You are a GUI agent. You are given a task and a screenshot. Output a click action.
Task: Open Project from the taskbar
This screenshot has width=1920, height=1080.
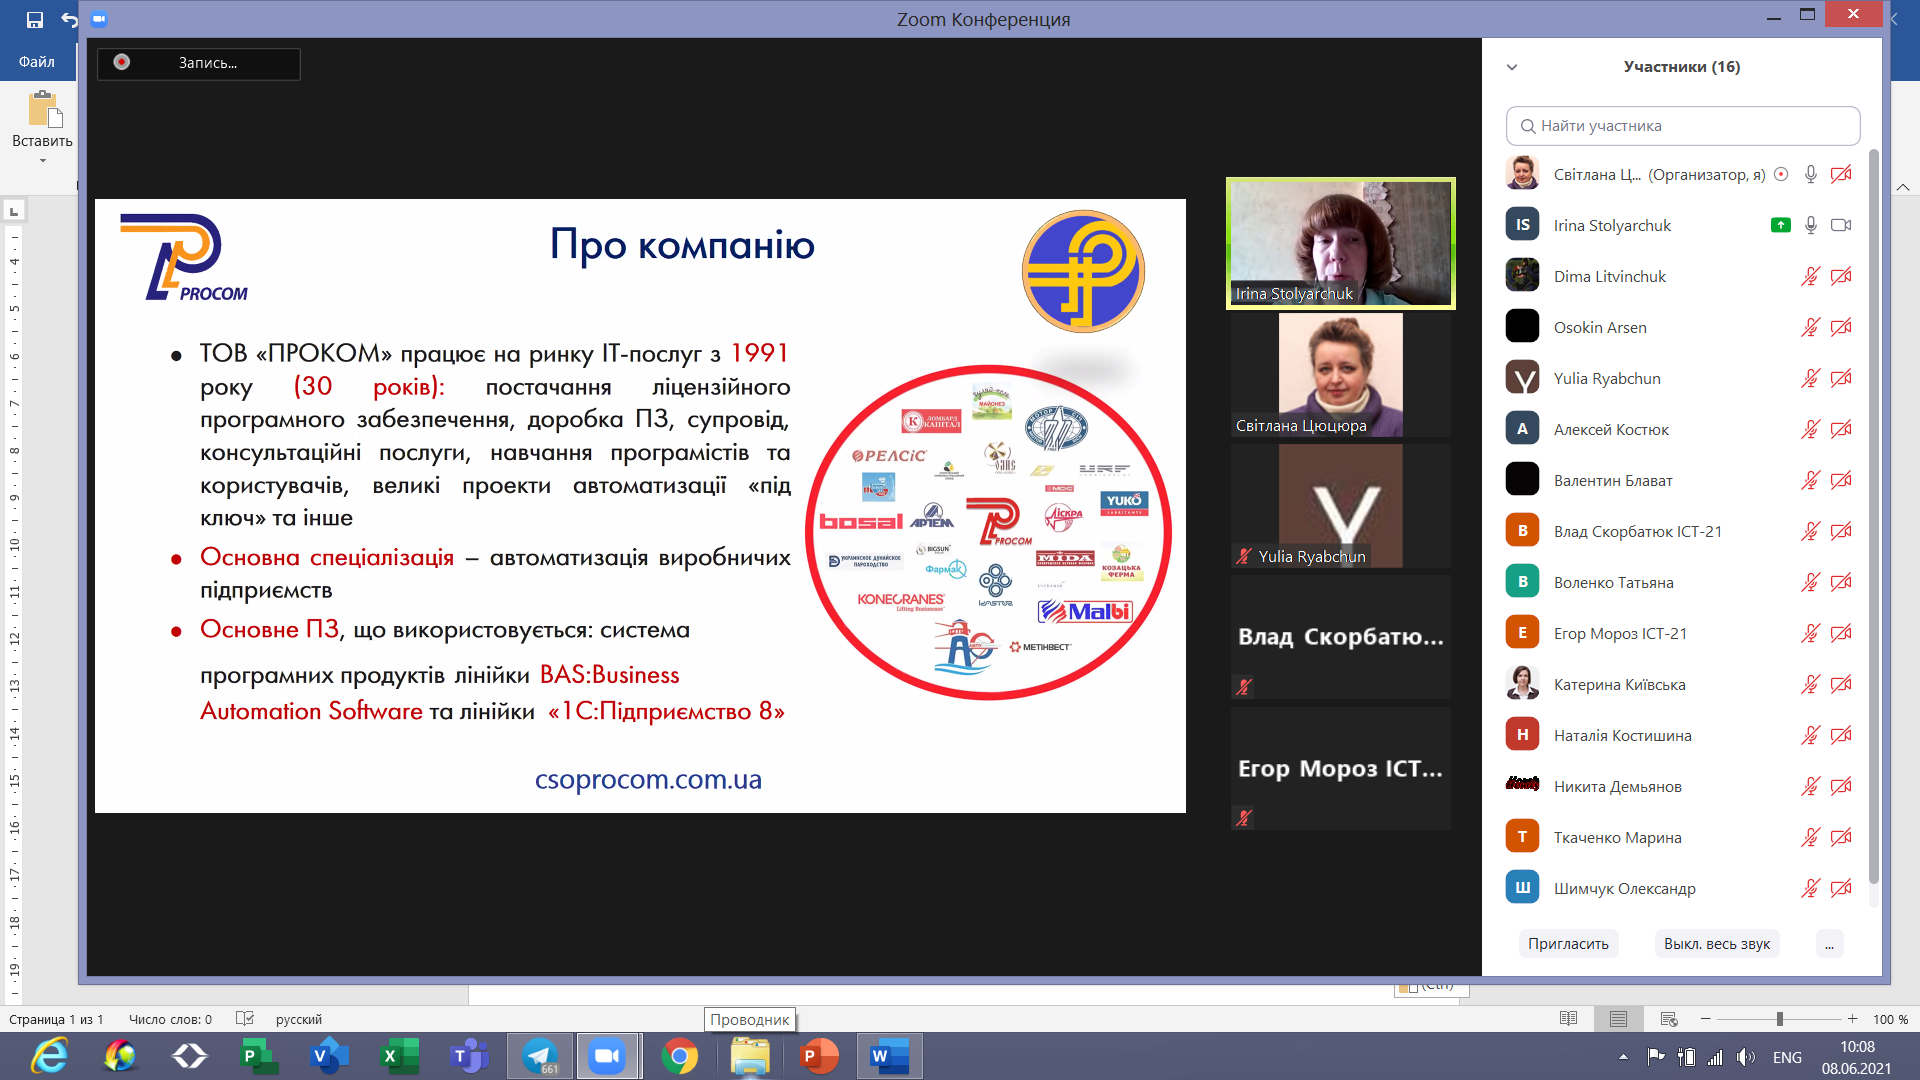(x=260, y=1056)
